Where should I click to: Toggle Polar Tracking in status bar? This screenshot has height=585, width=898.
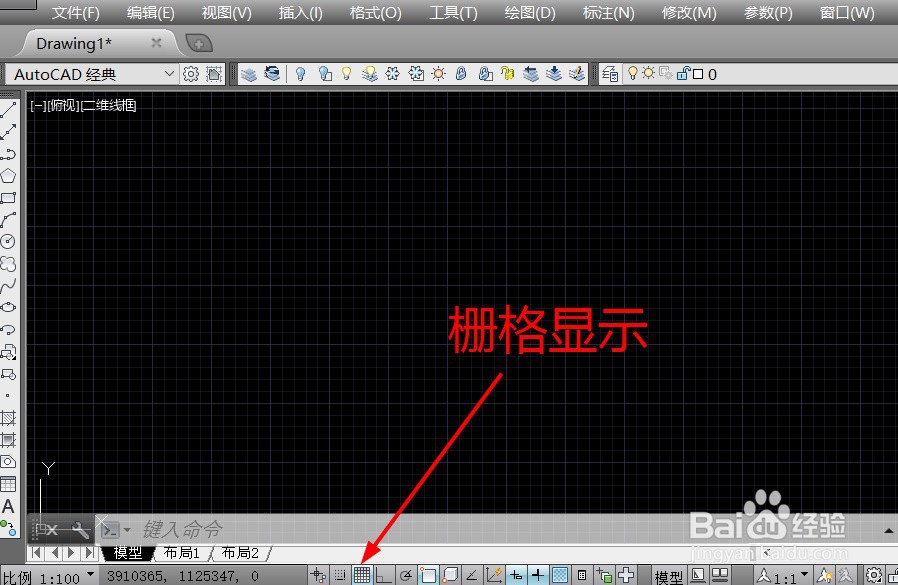pos(406,575)
